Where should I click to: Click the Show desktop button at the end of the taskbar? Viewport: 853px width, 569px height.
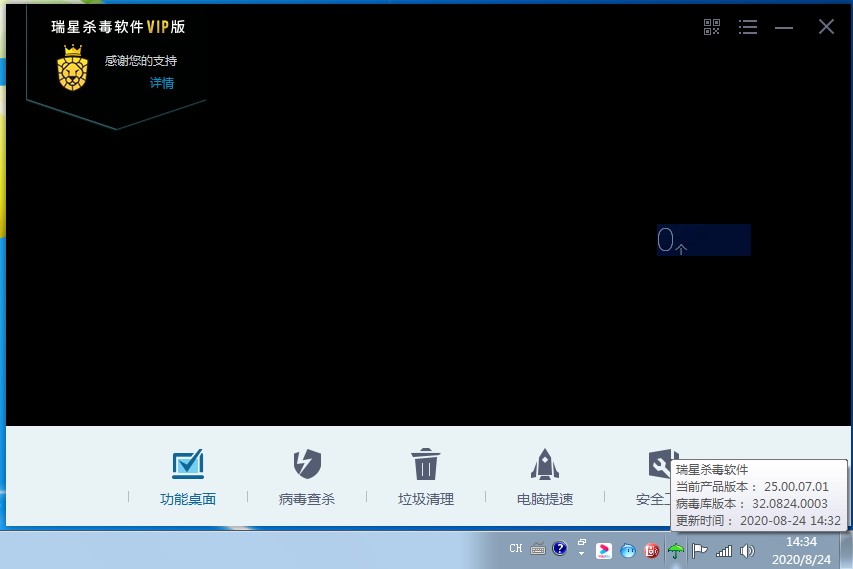(847, 551)
